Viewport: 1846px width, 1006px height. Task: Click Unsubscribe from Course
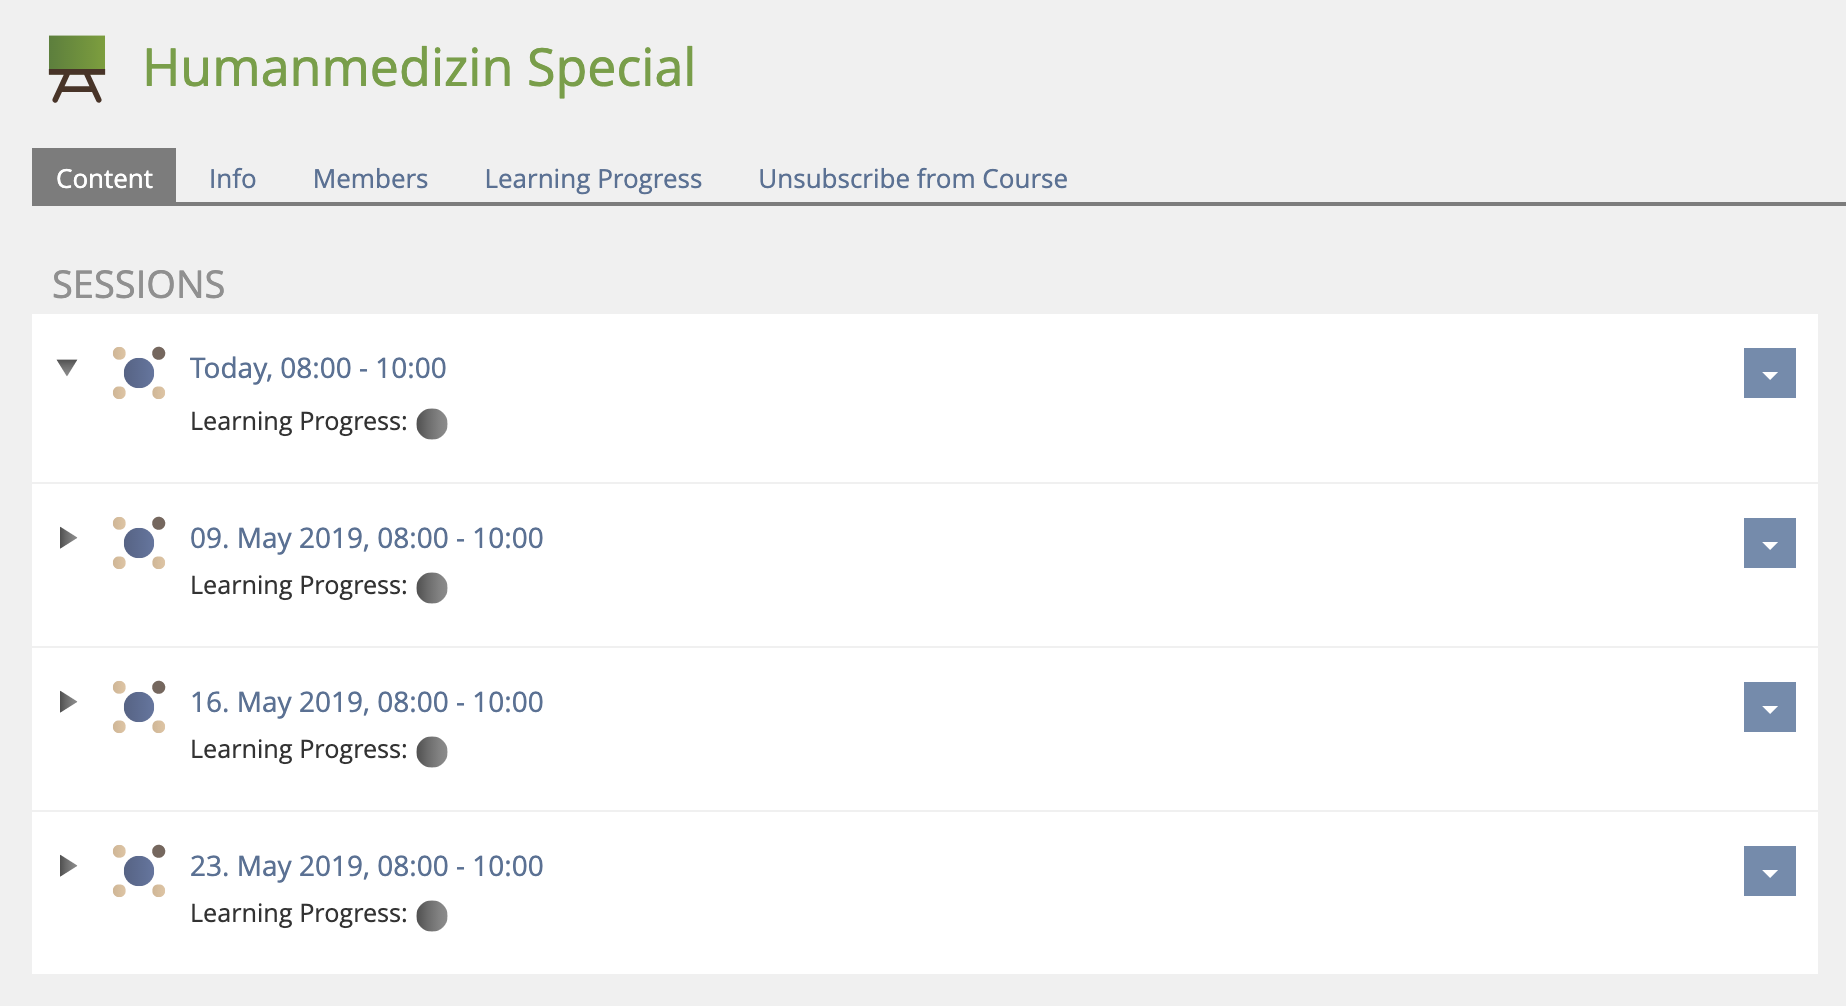tap(912, 178)
